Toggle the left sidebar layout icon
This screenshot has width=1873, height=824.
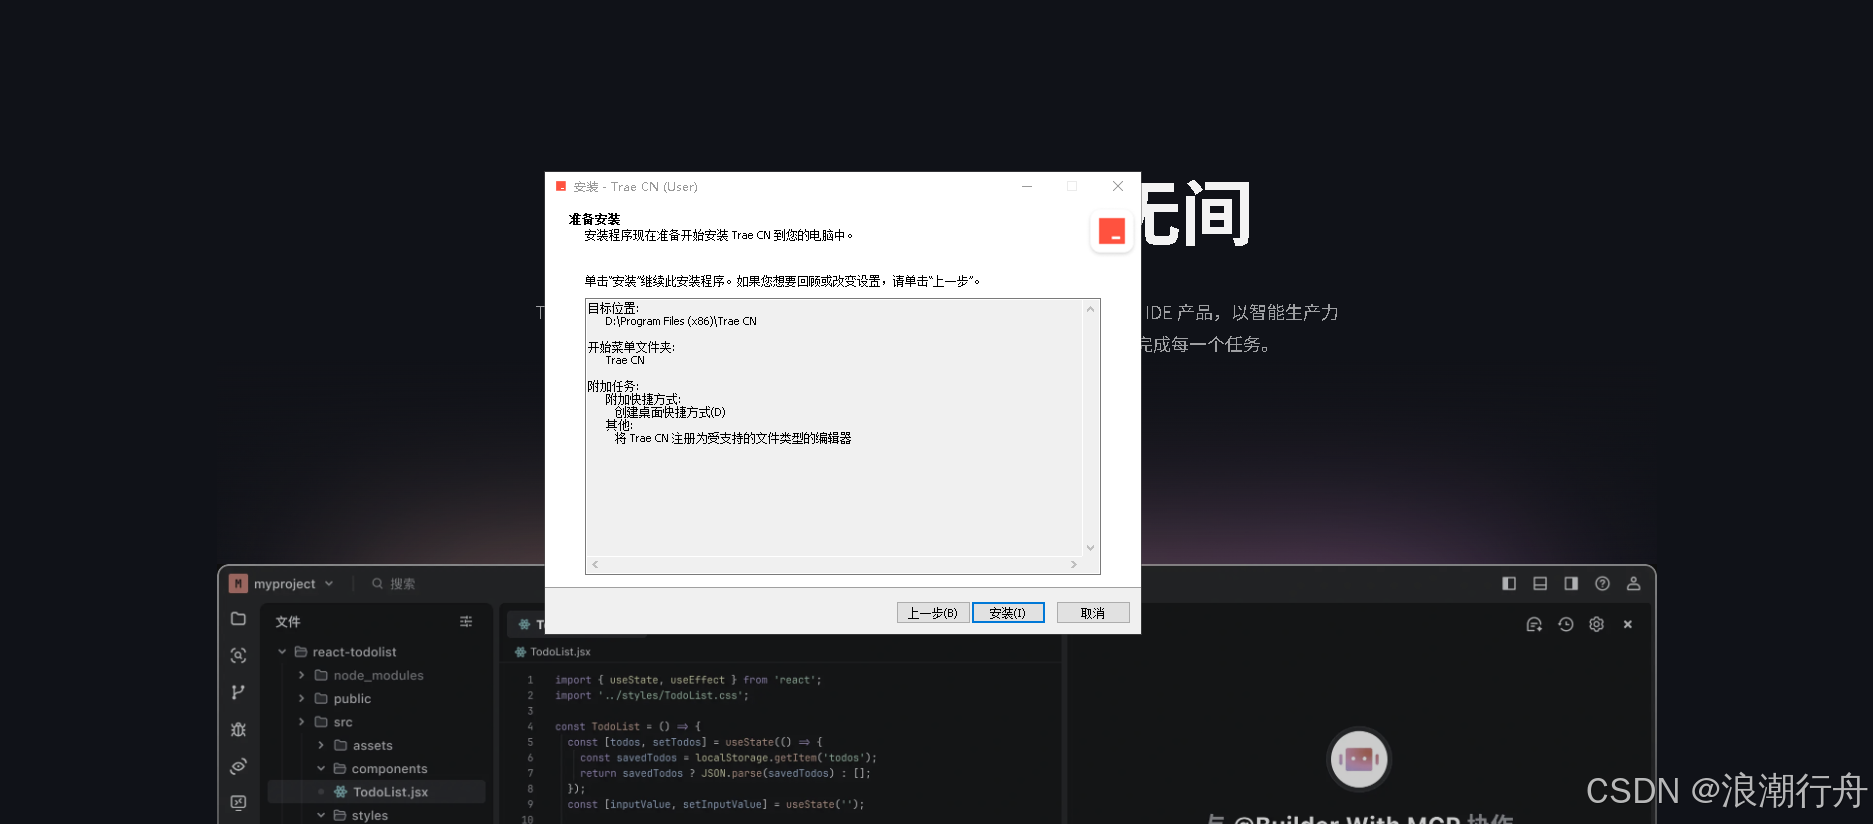[x=1509, y=584]
